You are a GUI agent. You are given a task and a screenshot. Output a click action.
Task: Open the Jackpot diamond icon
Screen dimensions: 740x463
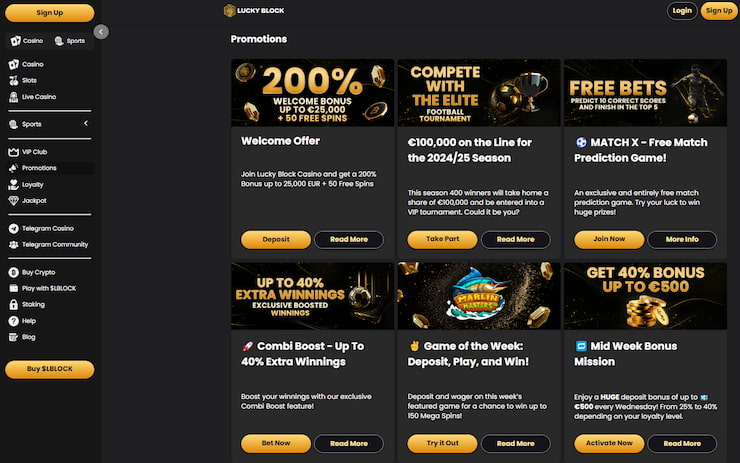14,201
